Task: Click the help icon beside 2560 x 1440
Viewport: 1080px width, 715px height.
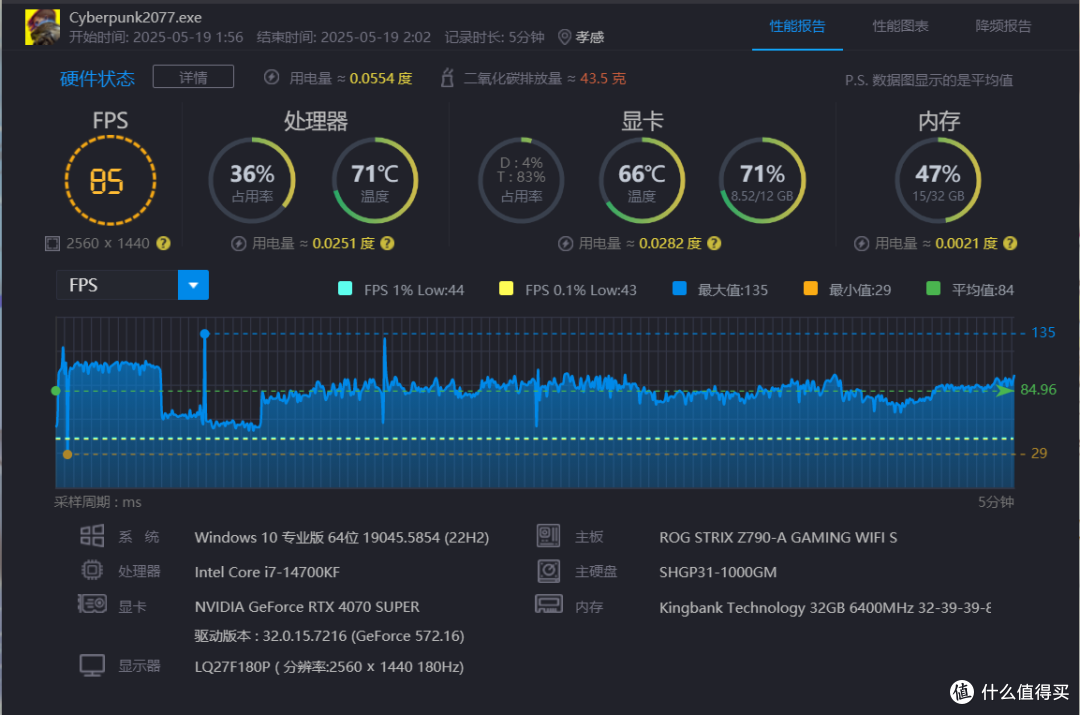Action: click(163, 243)
